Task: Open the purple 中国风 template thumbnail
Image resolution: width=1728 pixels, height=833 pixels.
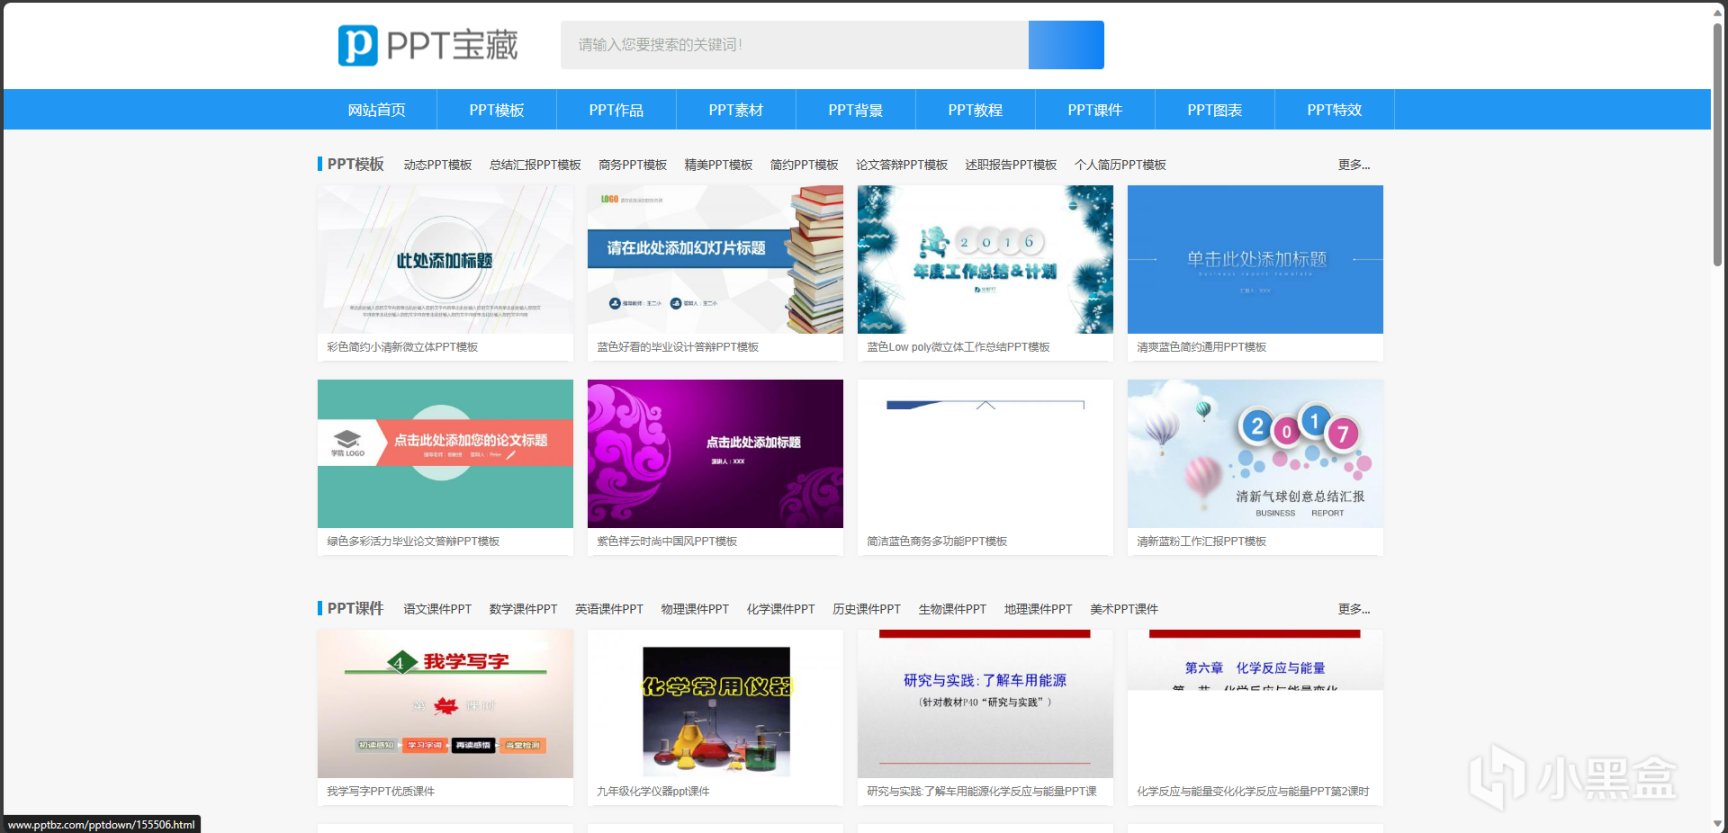Action: 715,453
